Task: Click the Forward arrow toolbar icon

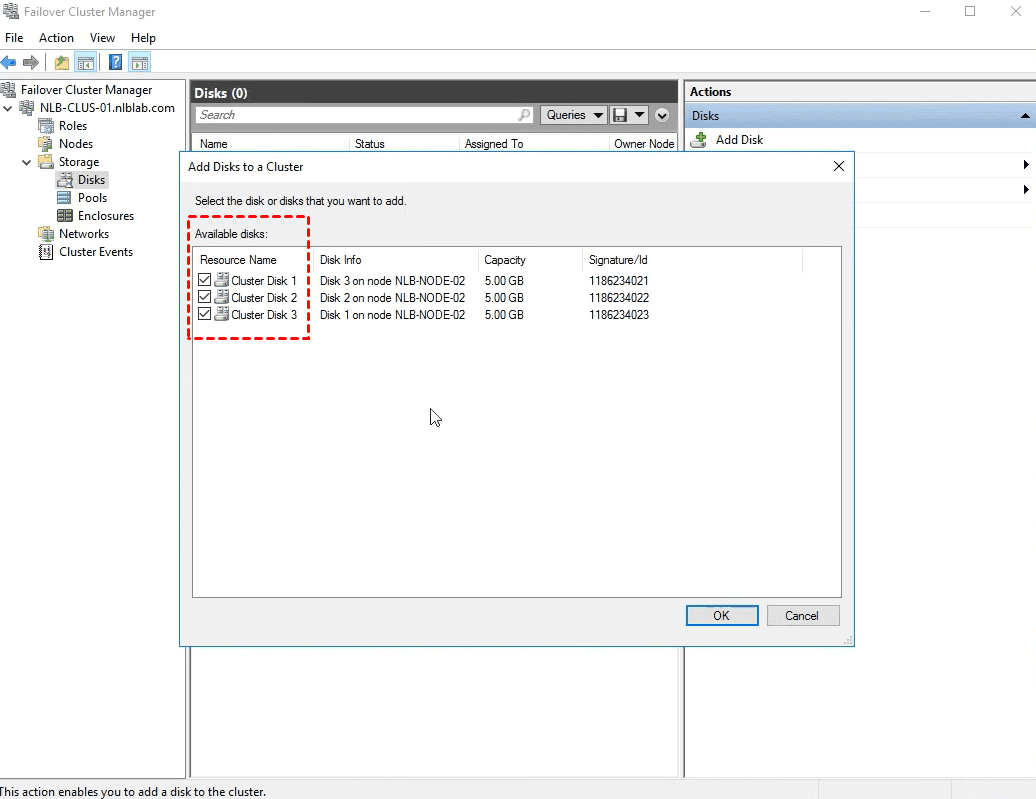Action: pyautogui.click(x=30, y=63)
